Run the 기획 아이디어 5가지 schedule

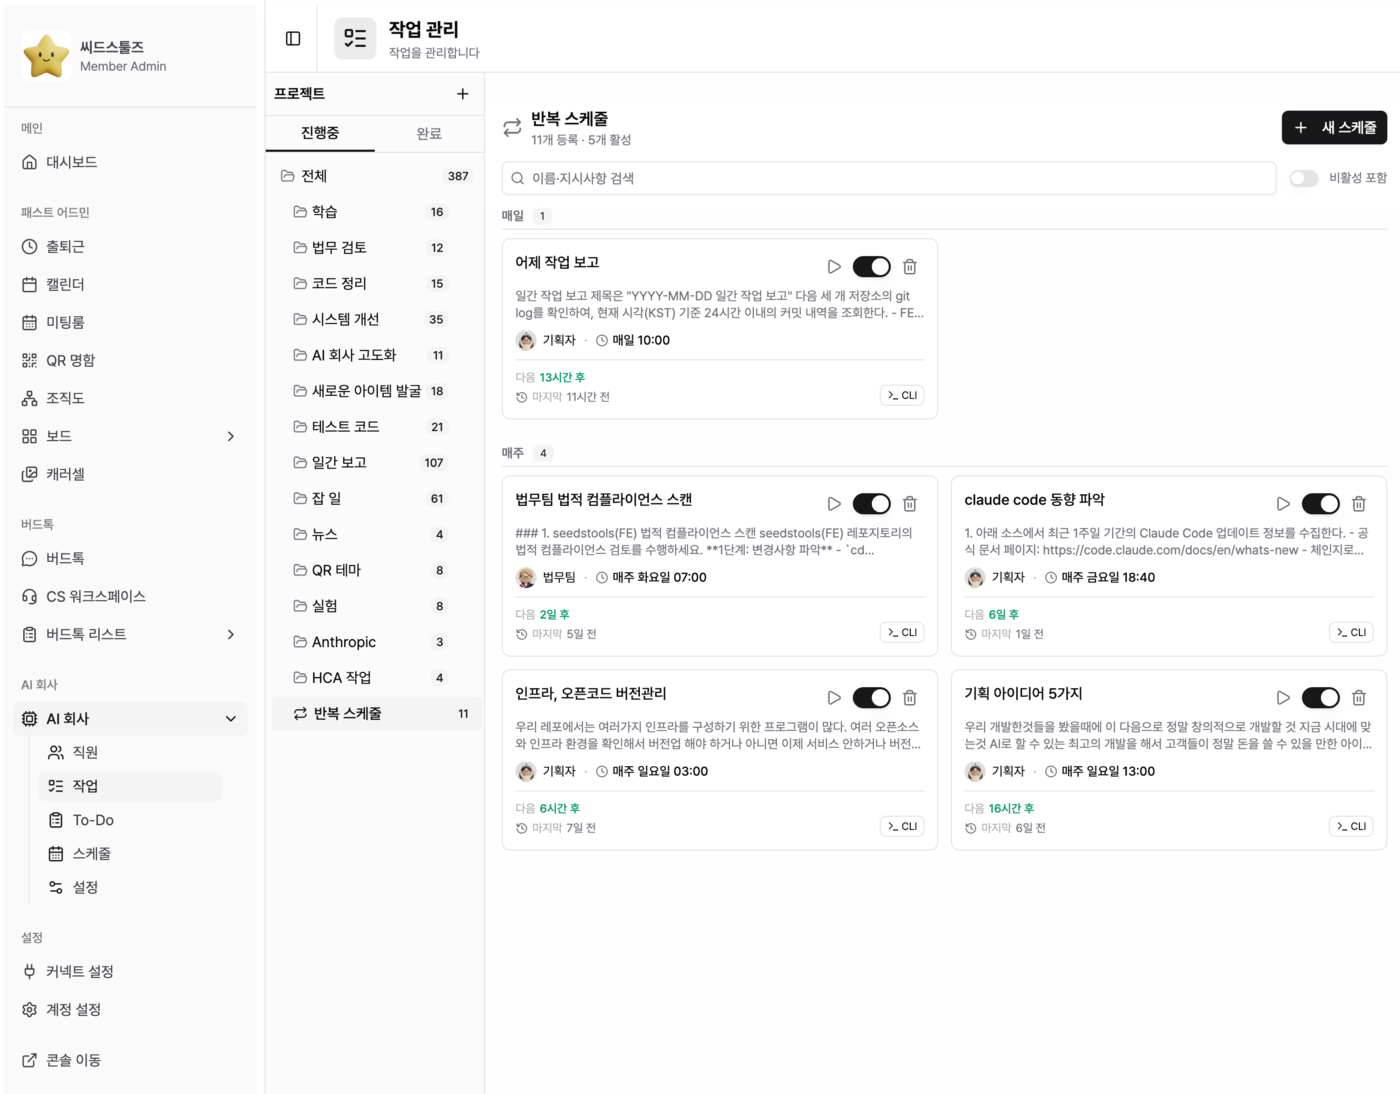(1283, 698)
